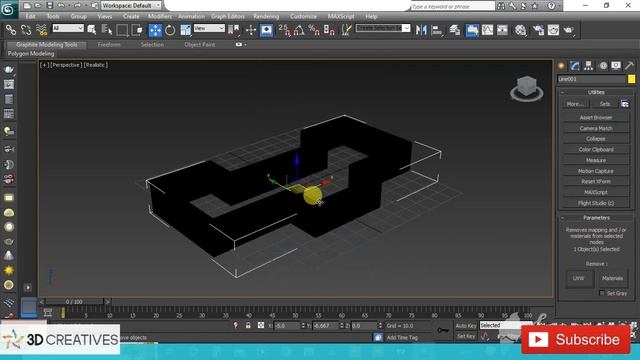Toggle Window/Crossing selection mode
The image size is (640, 360).
(137, 30)
